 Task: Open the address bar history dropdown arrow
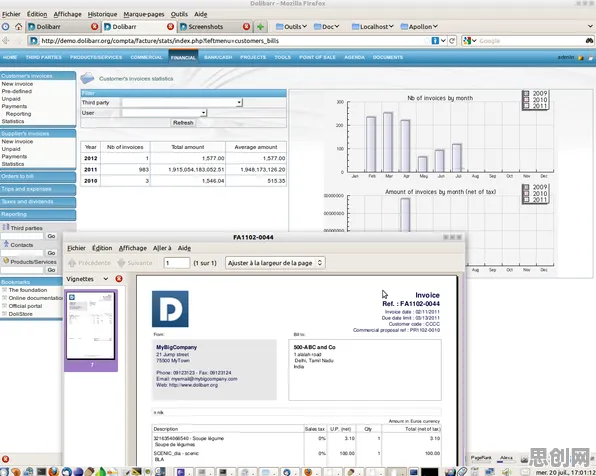pyautogui.click(x=443, y=41)
